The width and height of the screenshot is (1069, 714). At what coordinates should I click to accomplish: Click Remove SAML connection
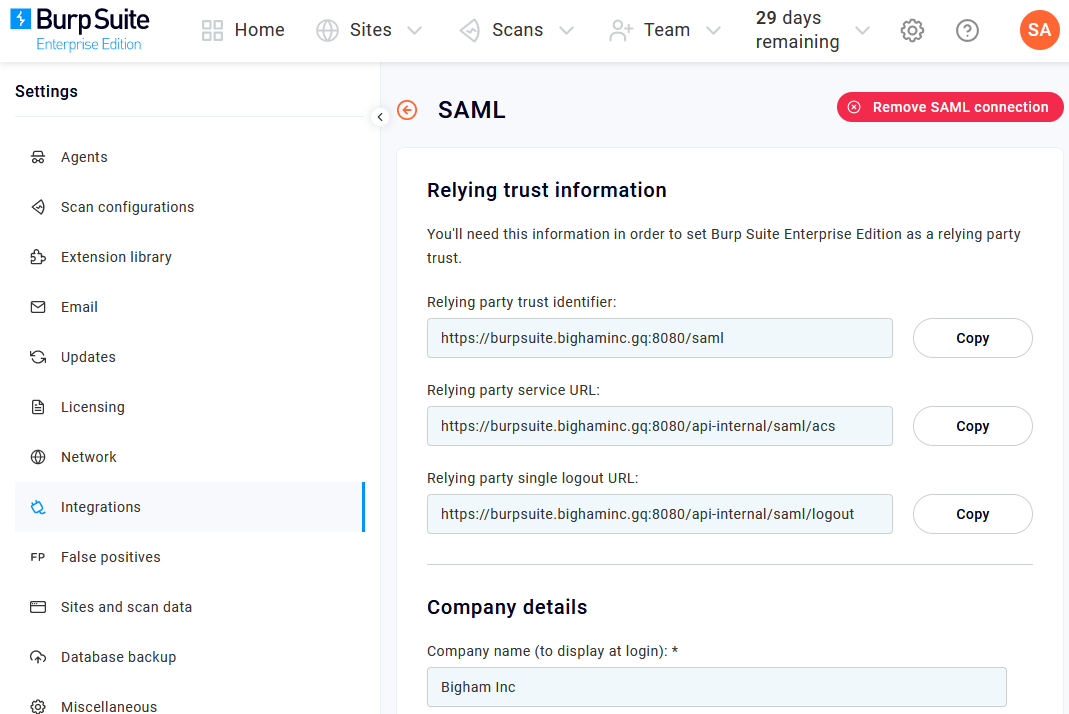pyautogui.click(x=949, y=107)
